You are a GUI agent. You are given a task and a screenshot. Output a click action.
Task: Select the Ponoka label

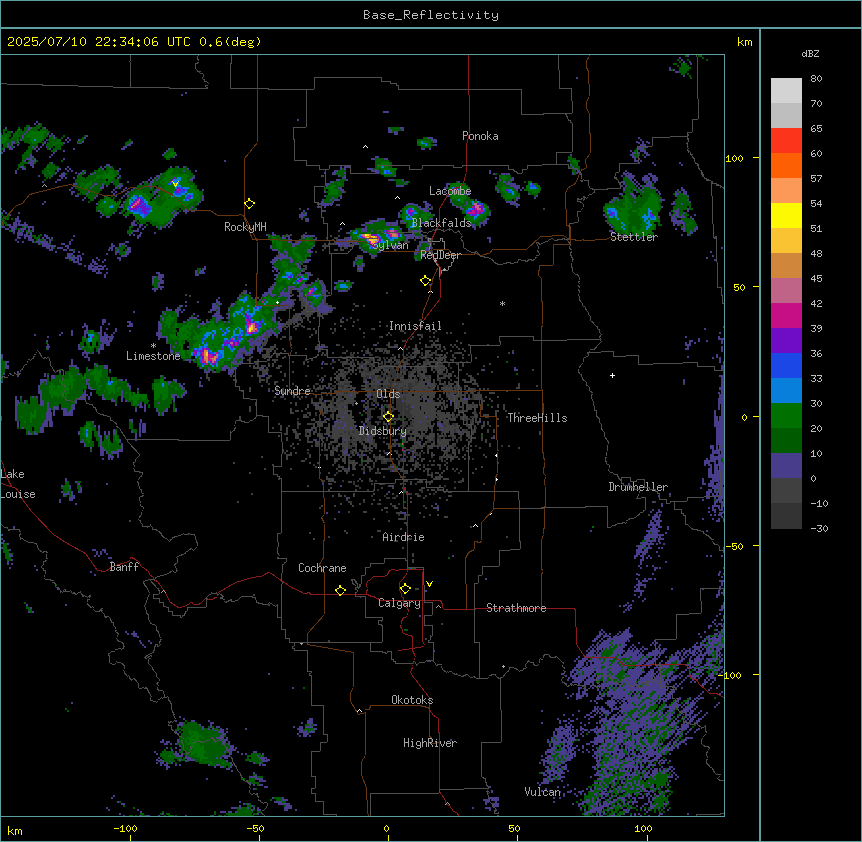pyautogui.click(x=480, y=136)
